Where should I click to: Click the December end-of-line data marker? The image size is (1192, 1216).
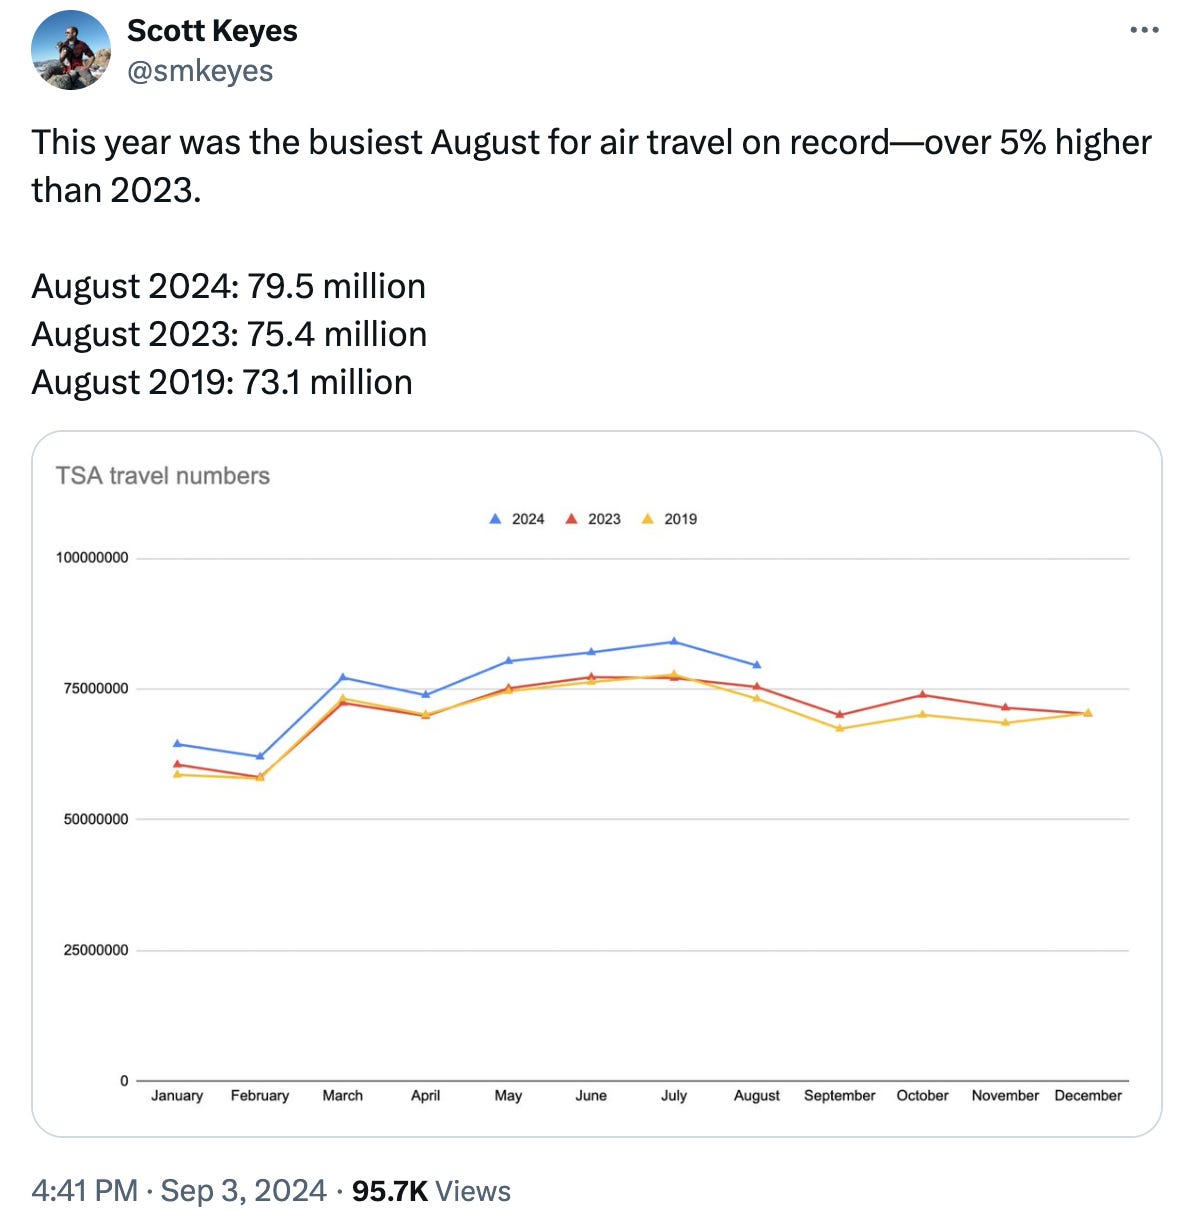tap(1088, 713)
